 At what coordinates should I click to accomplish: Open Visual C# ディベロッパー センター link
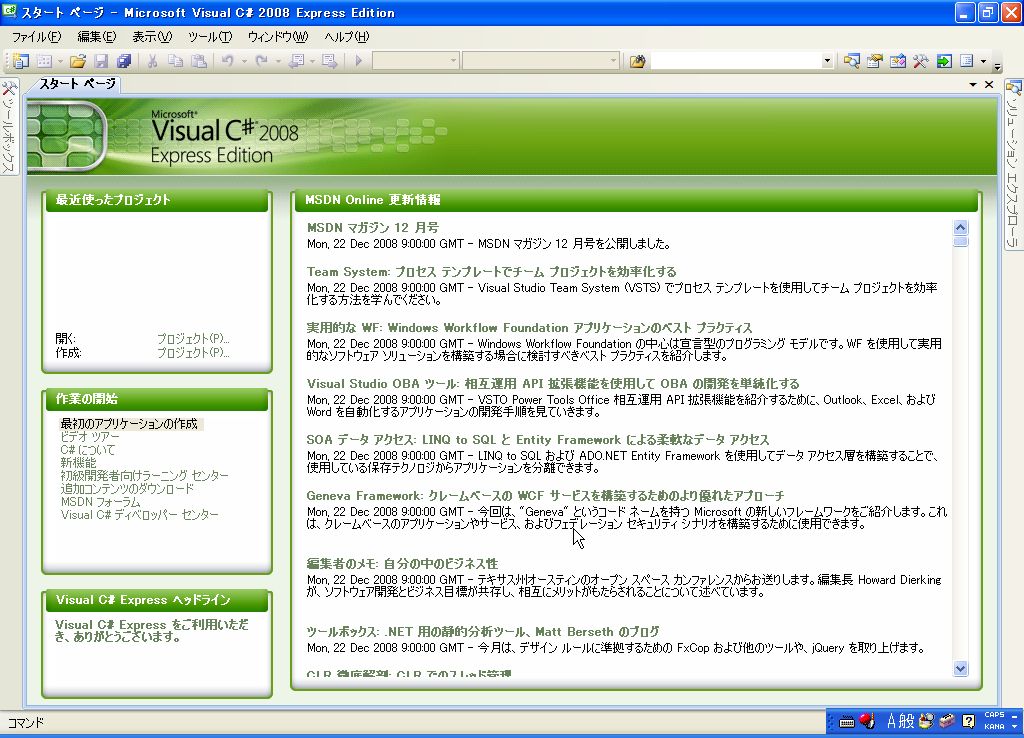coord(140,515)
